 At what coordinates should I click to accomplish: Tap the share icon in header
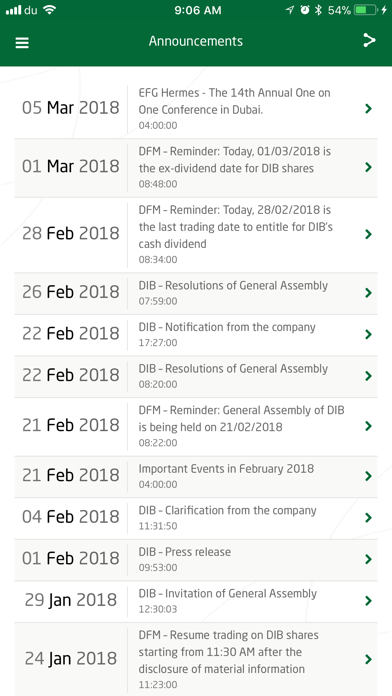[x=369, y=40]
